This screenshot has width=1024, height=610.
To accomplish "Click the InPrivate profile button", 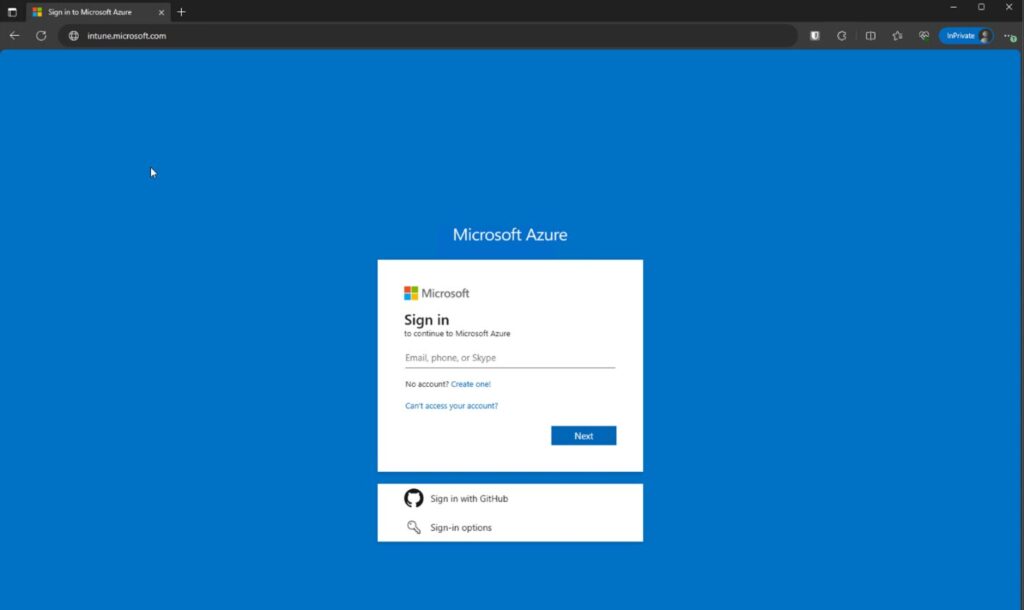I will tap(965, 35).
